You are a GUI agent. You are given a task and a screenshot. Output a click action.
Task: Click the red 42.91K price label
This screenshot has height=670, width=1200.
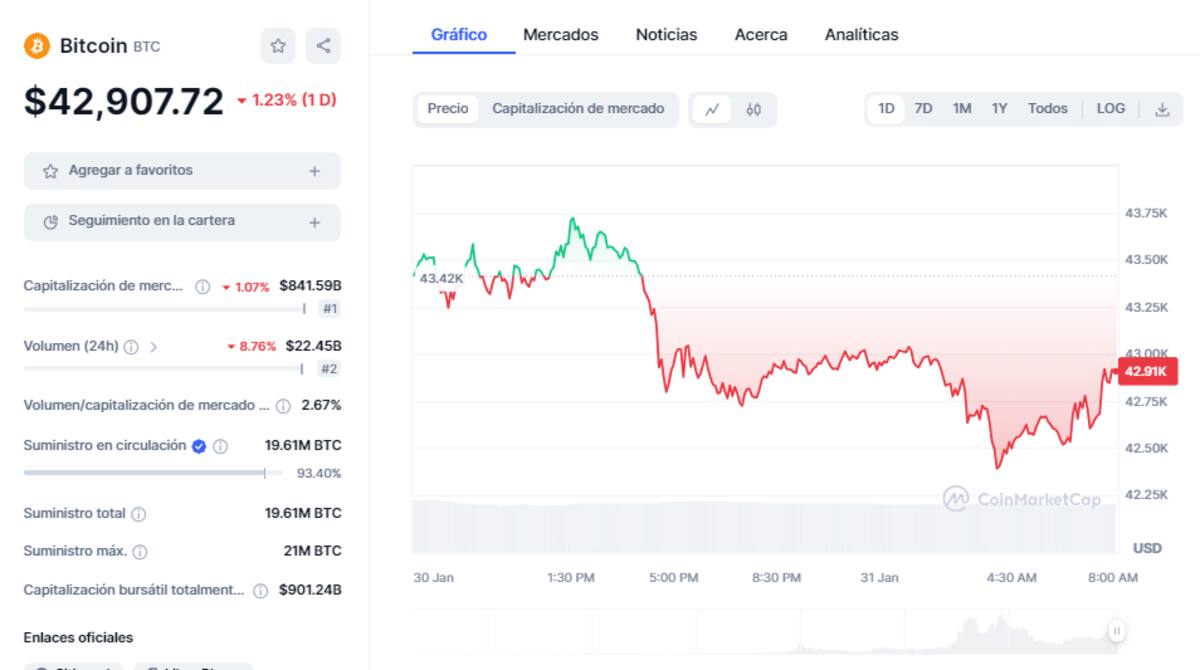coord(1148,372)
